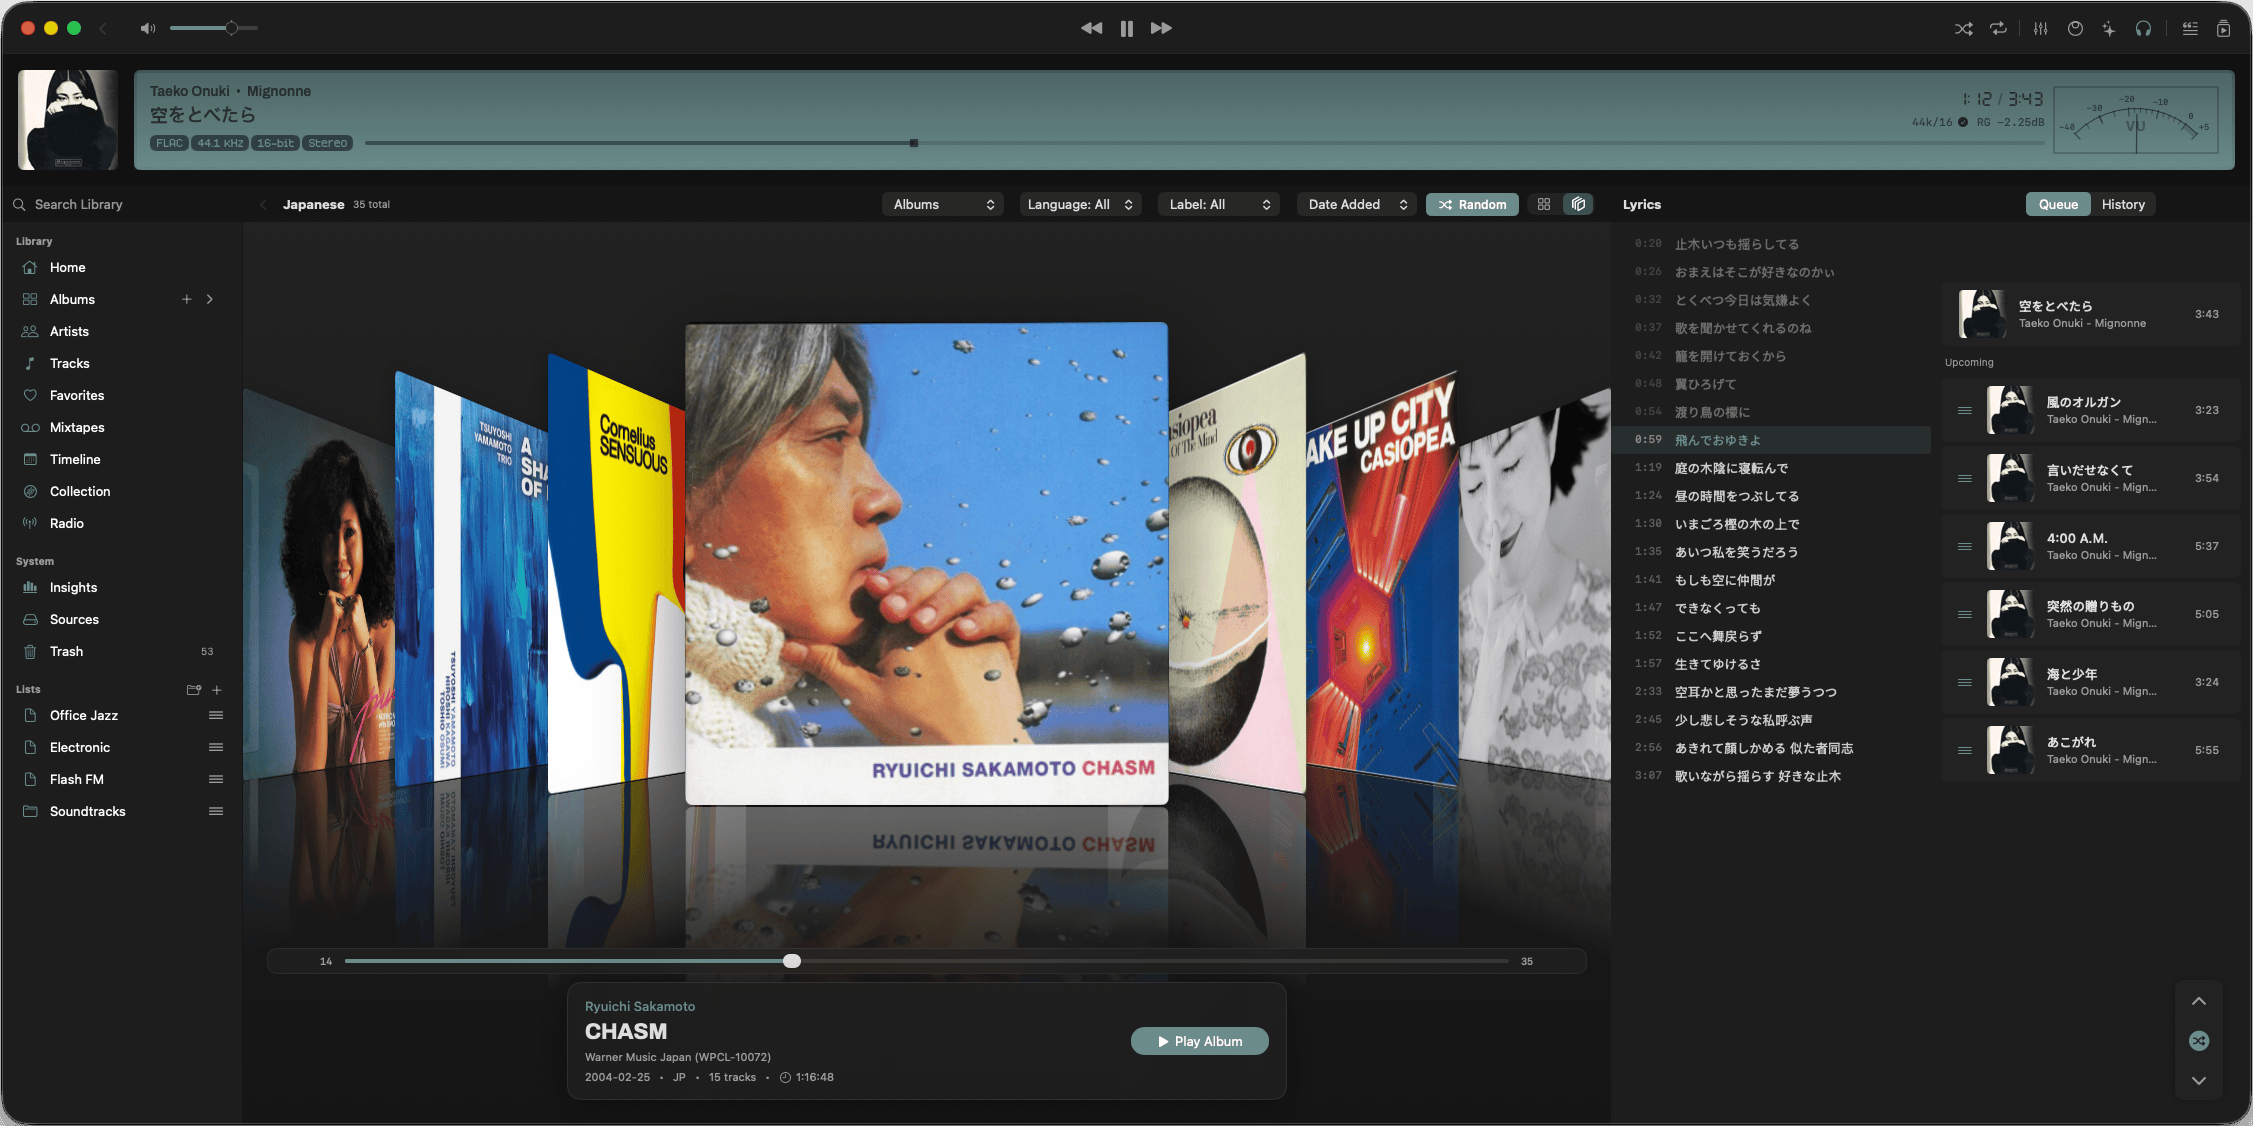
Task: Open the equalizer sliders icon
Action: pyautogui.click(x=2041, y=29)
